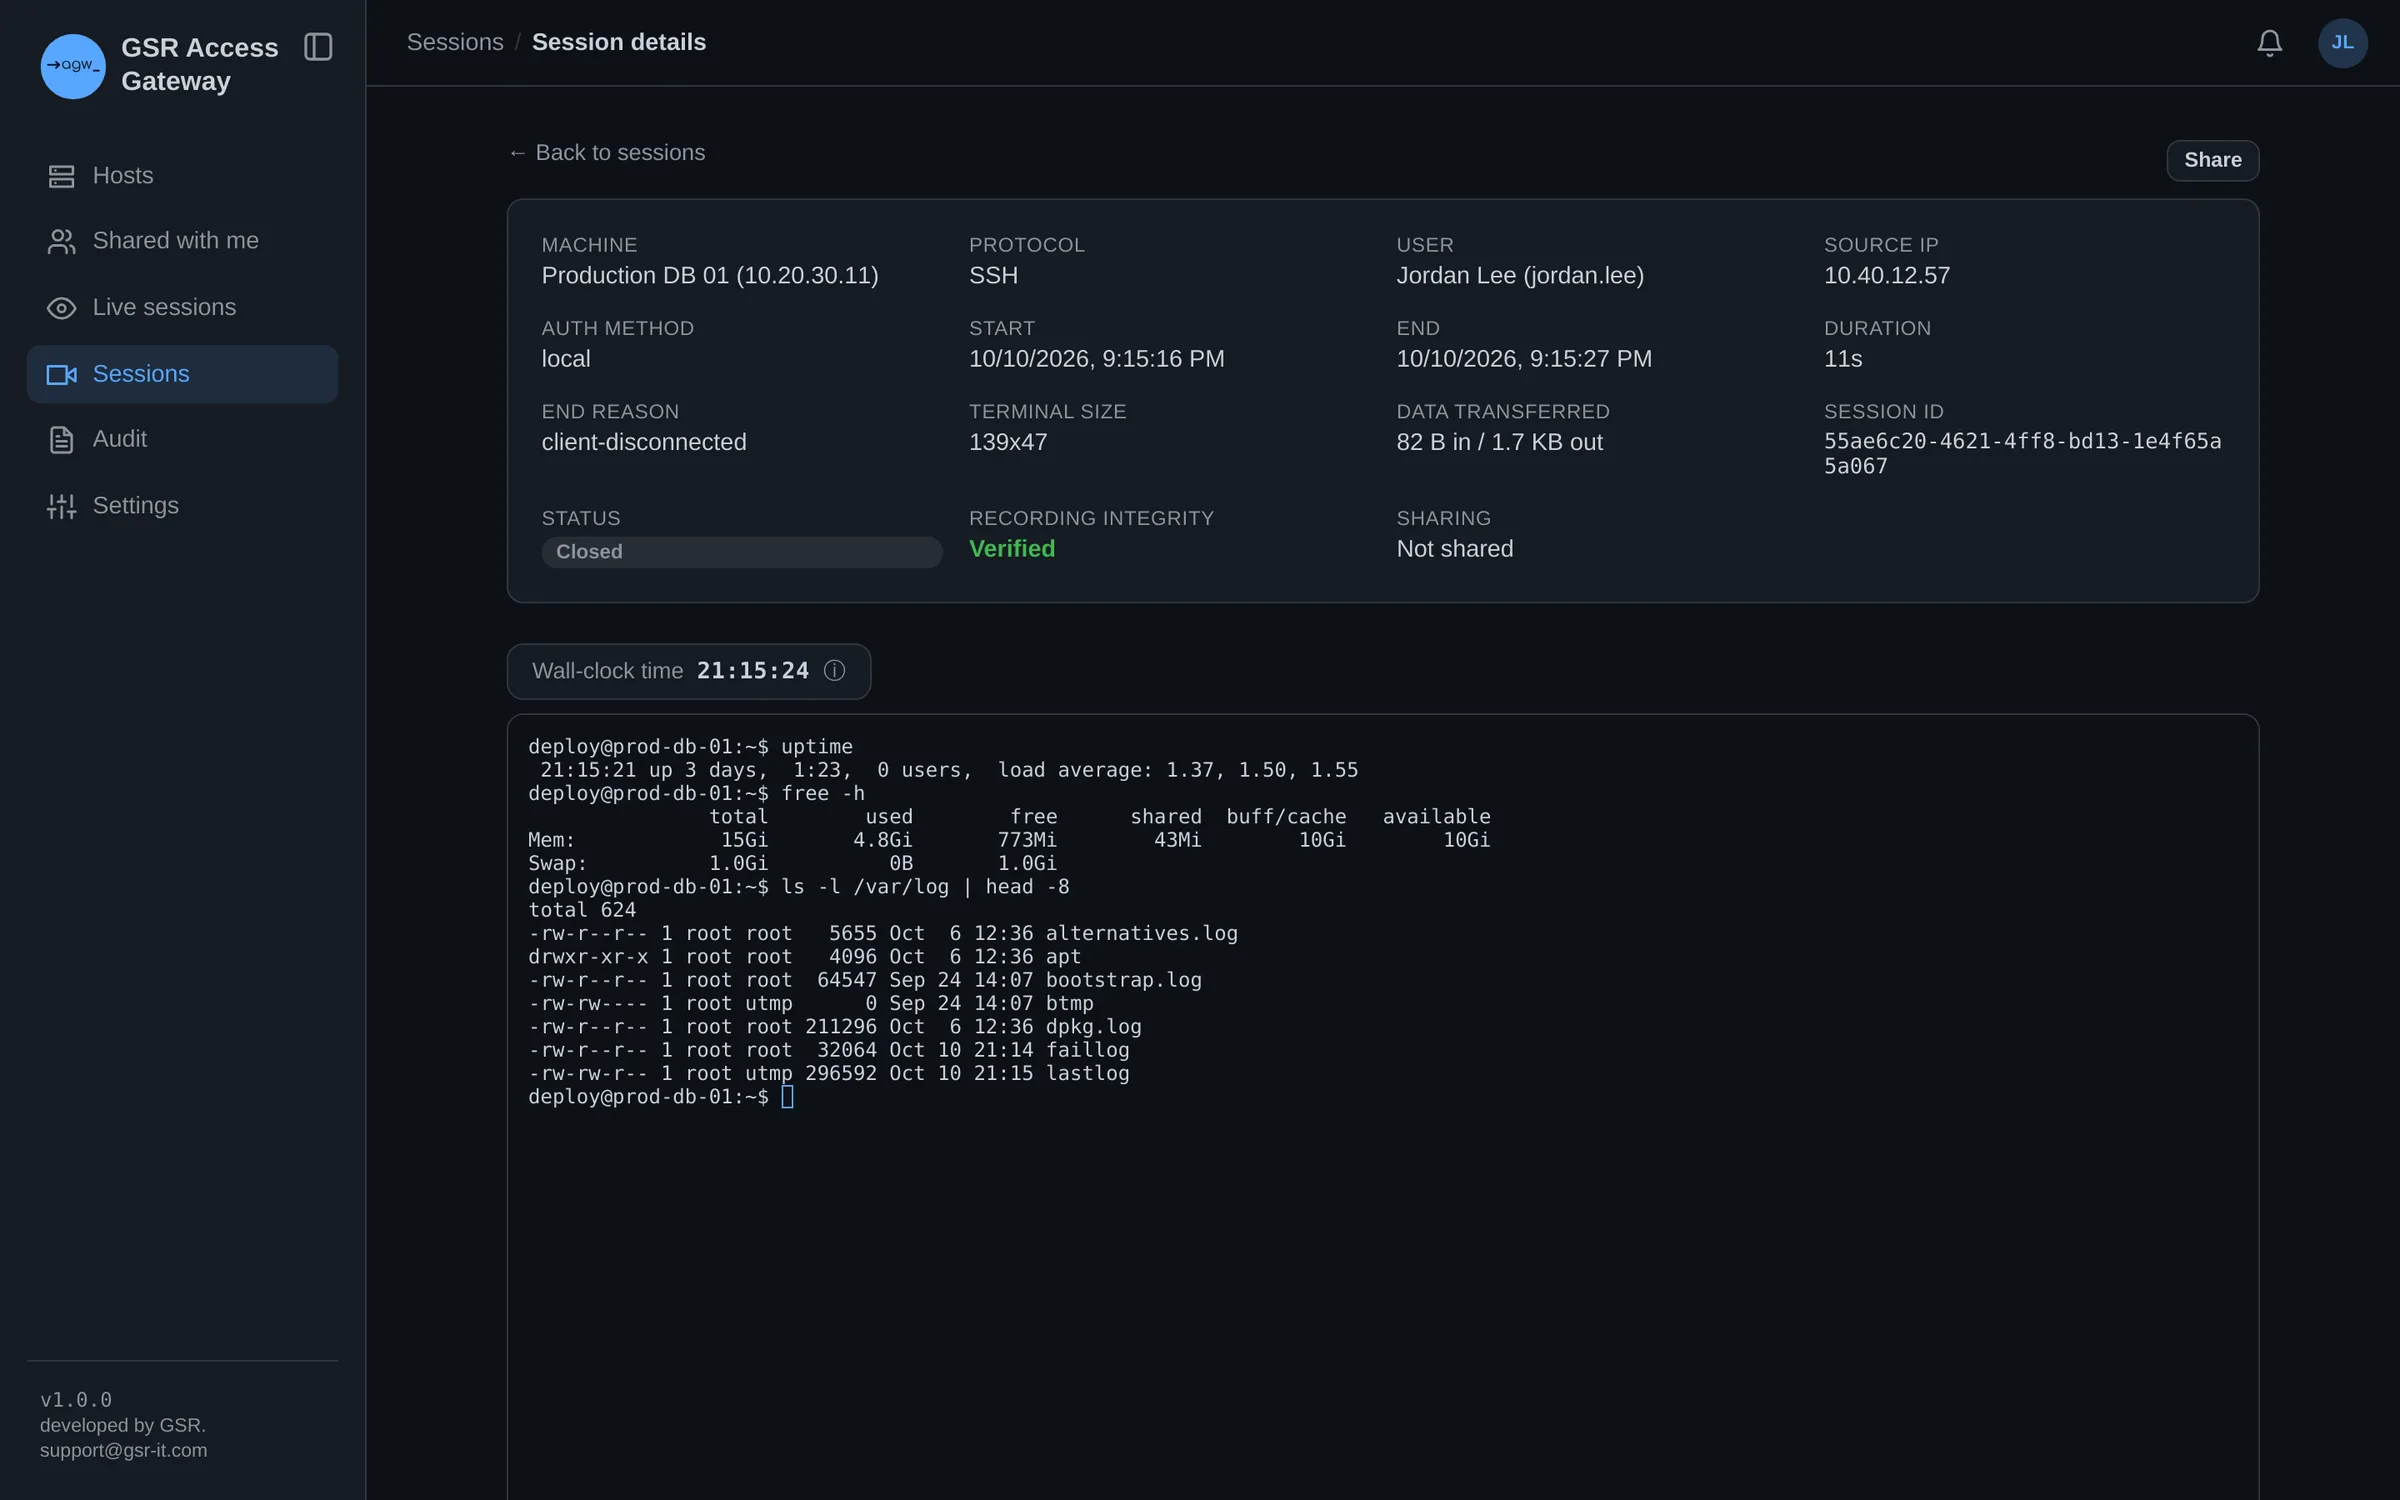Click the Wall-clock time 21:15:24 value
This screenshot has width=2400, height=1500.
point(752,671)
